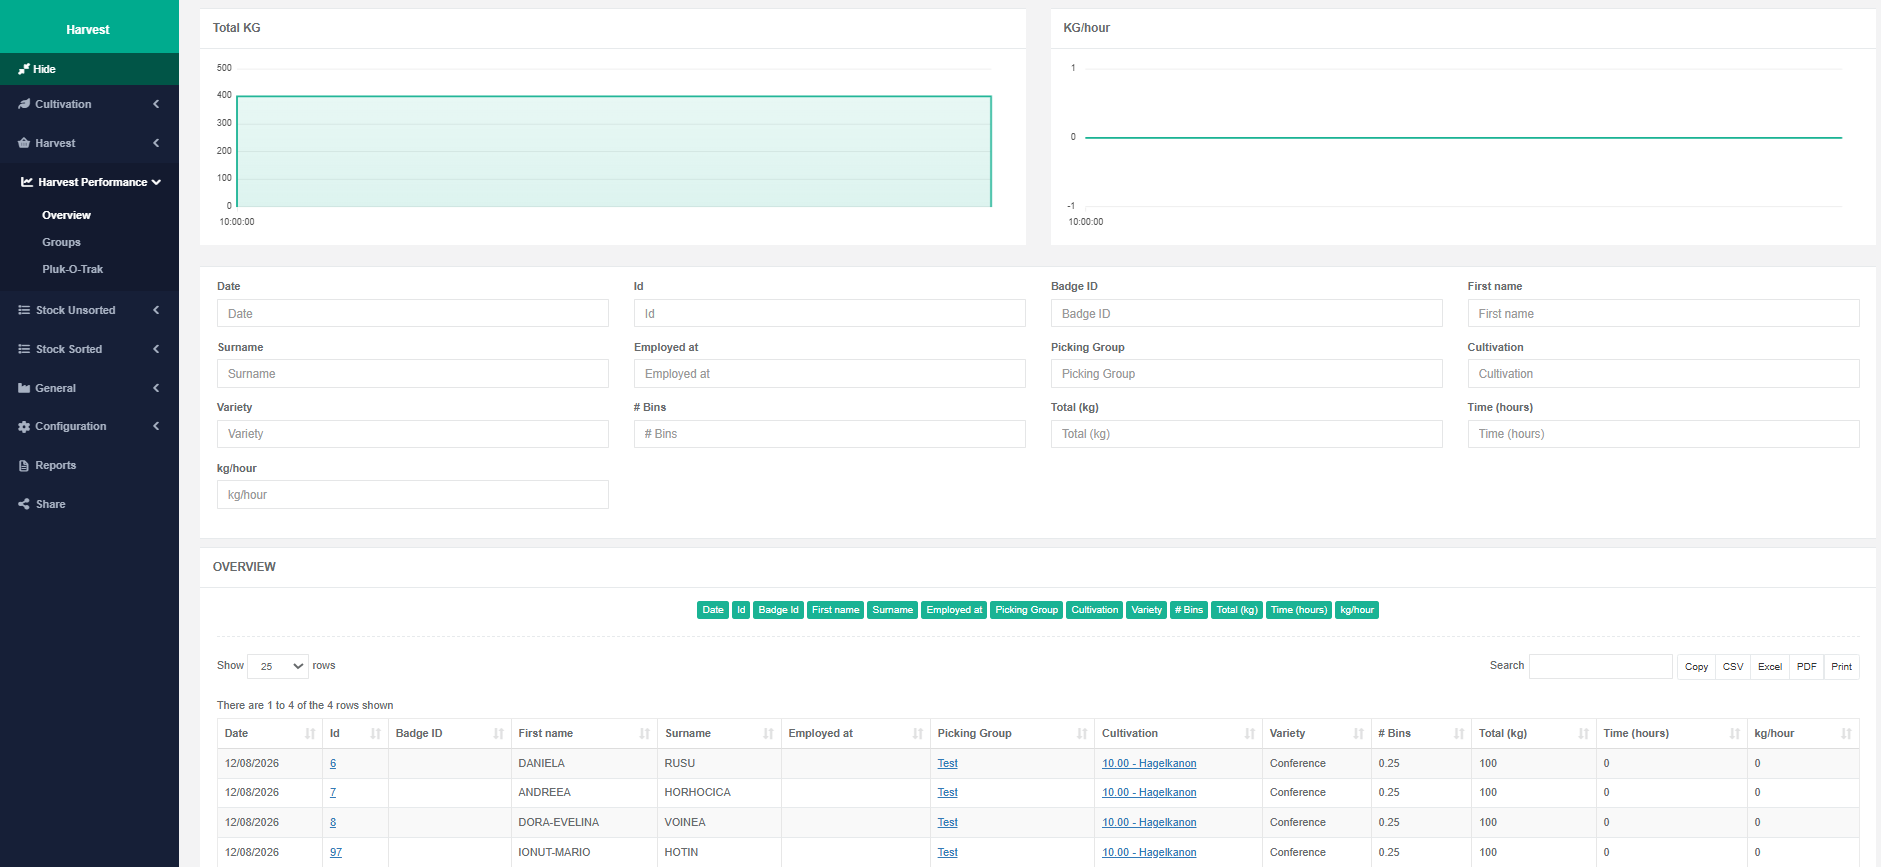Sort table by Employed at column arrows

click(x=917, y=734)
